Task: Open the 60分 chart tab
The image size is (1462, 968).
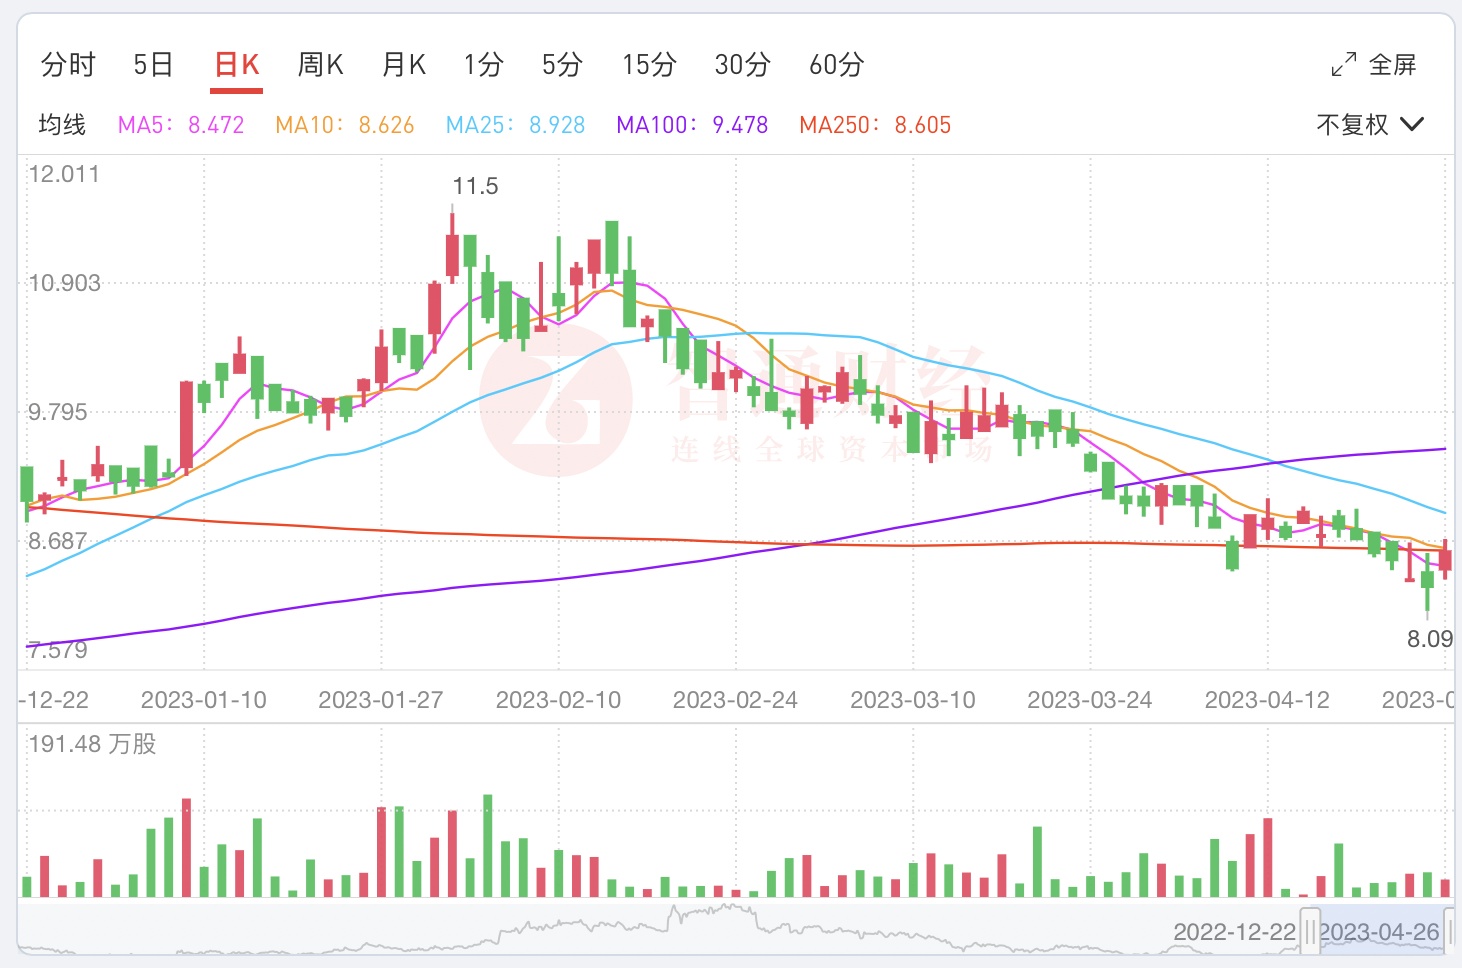Action: [837, 65]
